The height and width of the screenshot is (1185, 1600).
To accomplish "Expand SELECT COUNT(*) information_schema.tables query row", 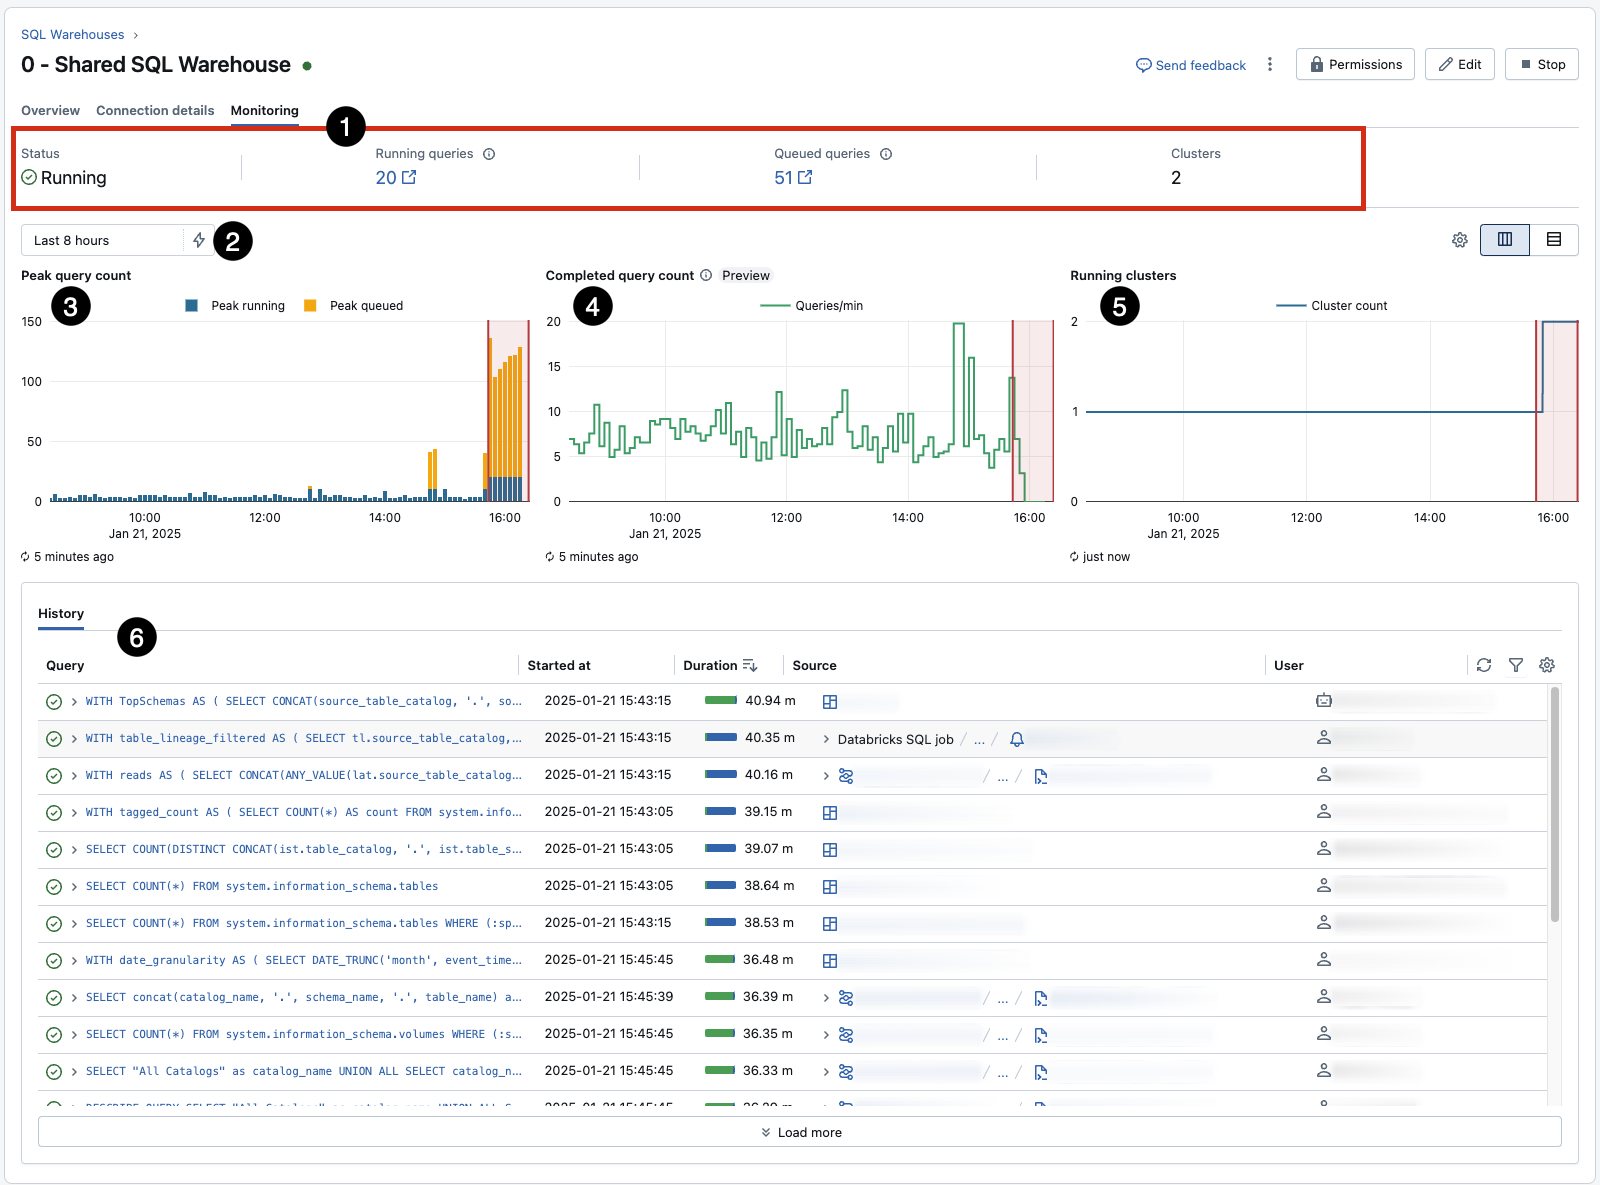I will (x=74, y=887).
